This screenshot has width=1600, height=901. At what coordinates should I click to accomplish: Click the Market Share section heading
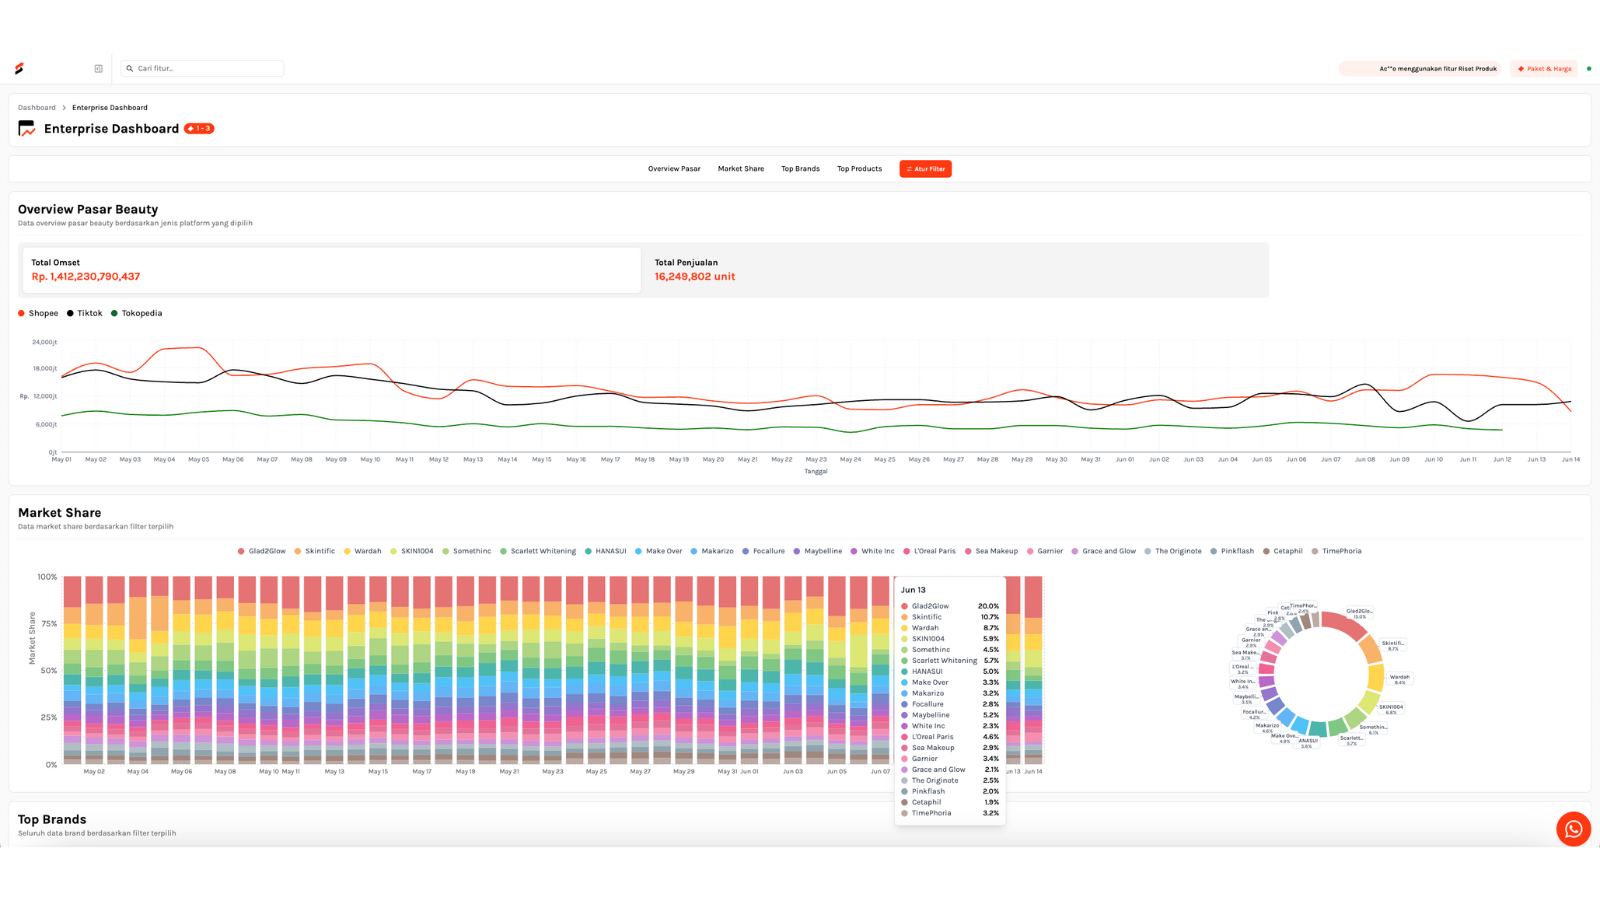point(59,513)
